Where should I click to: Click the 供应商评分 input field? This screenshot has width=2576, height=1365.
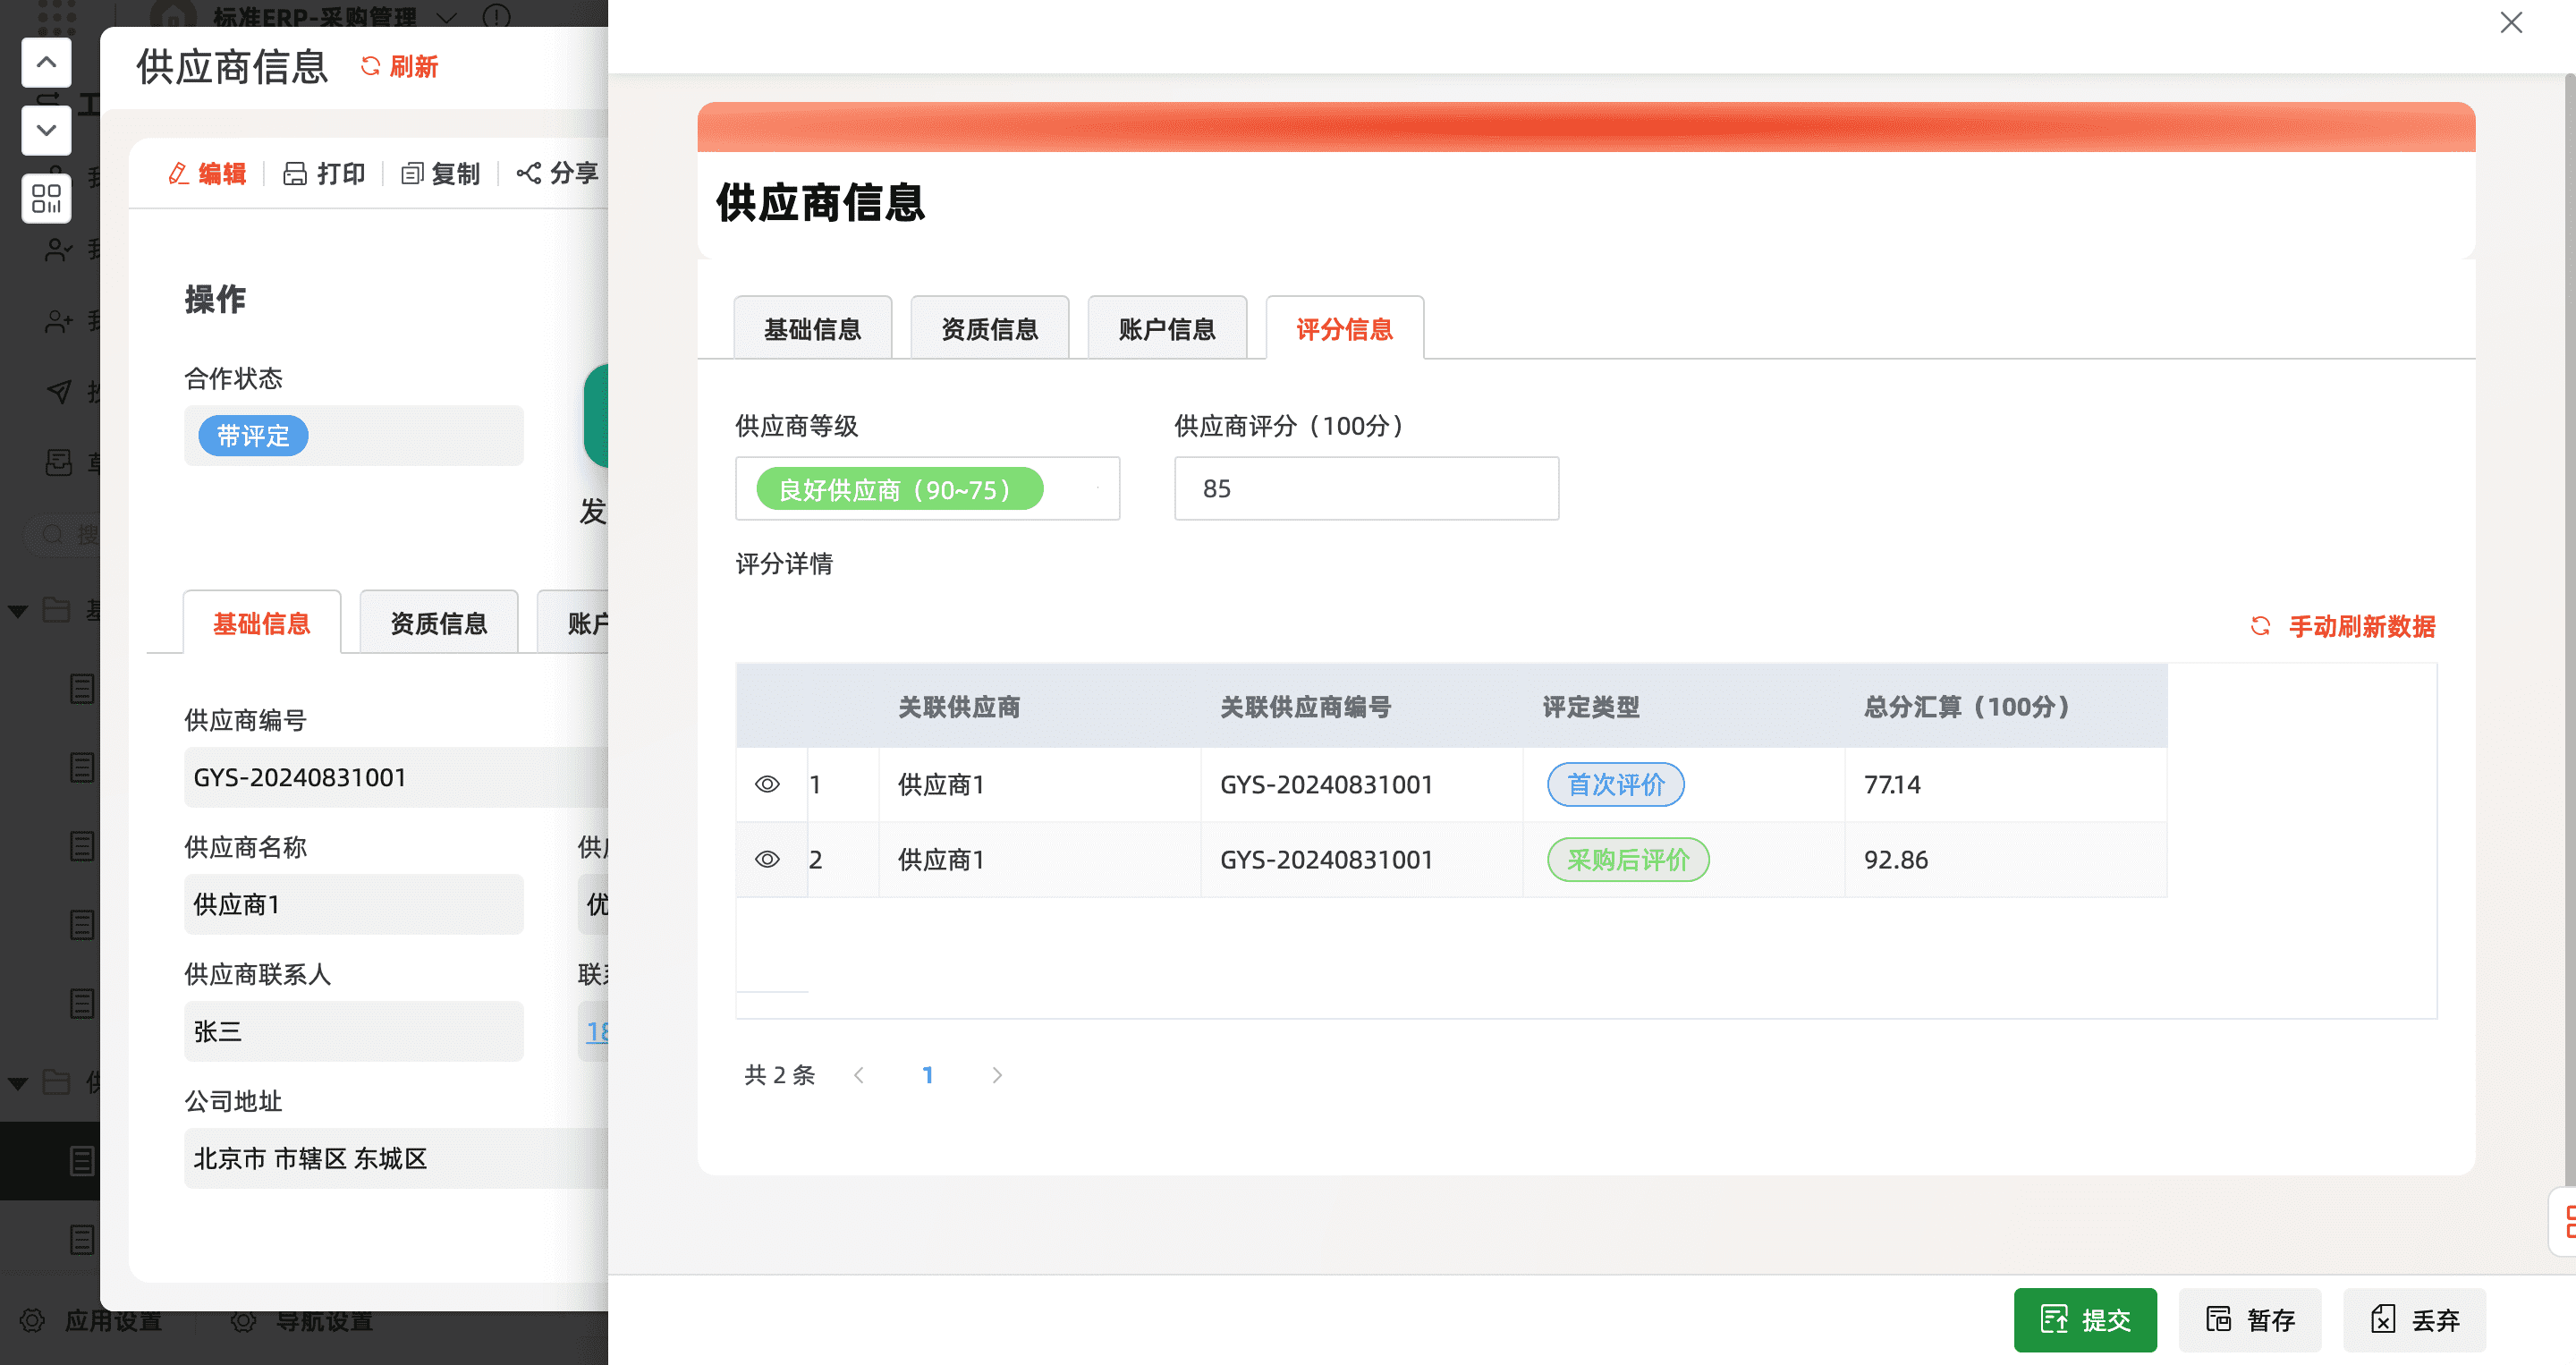point(1365,489)
